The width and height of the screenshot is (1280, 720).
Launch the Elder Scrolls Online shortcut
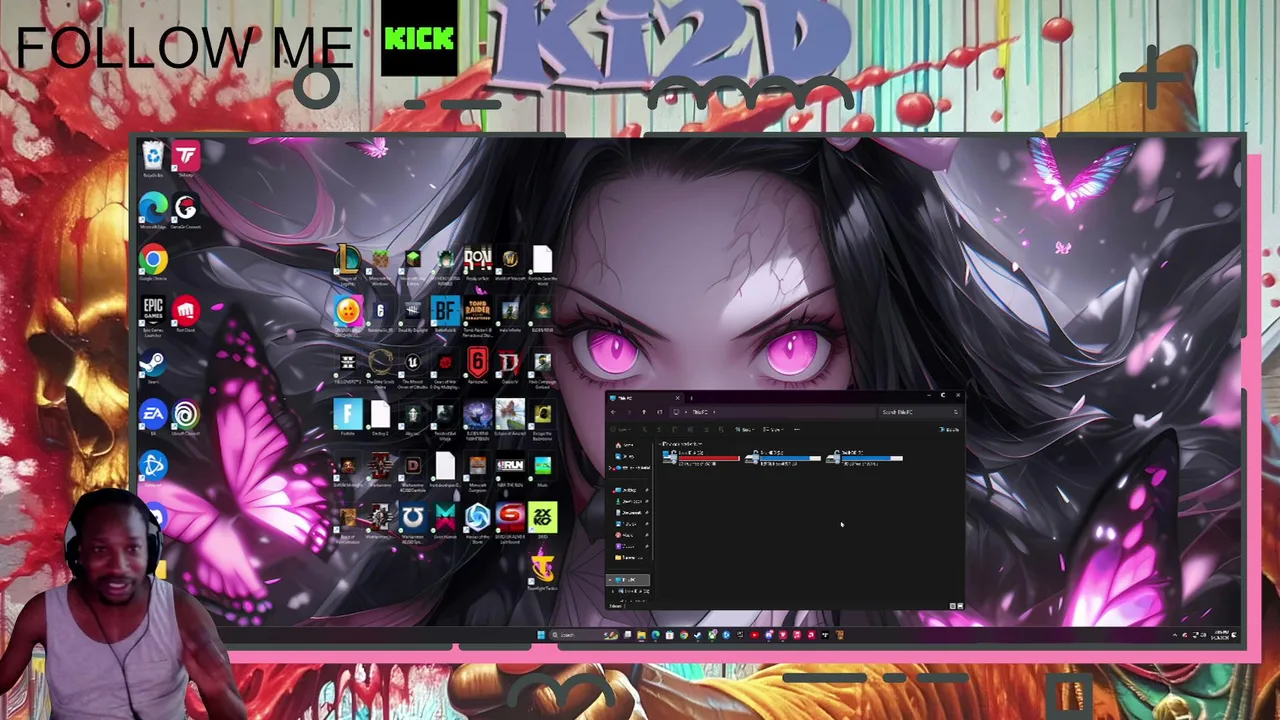[380, 367]
